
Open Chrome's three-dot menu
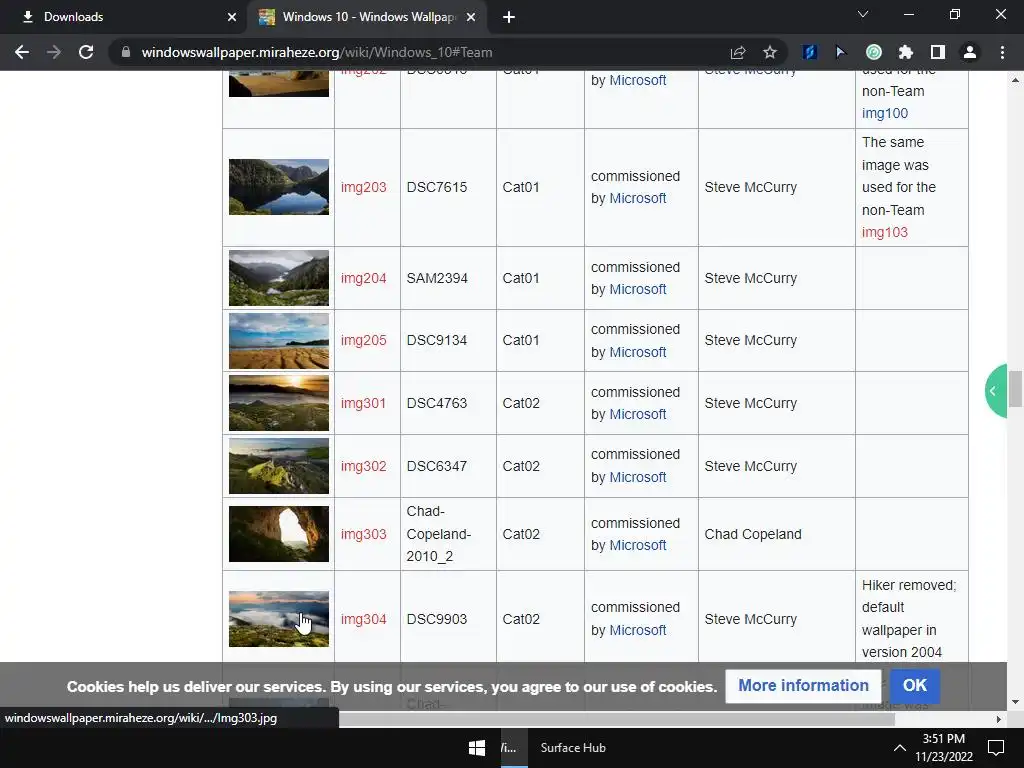(1002, 52)
